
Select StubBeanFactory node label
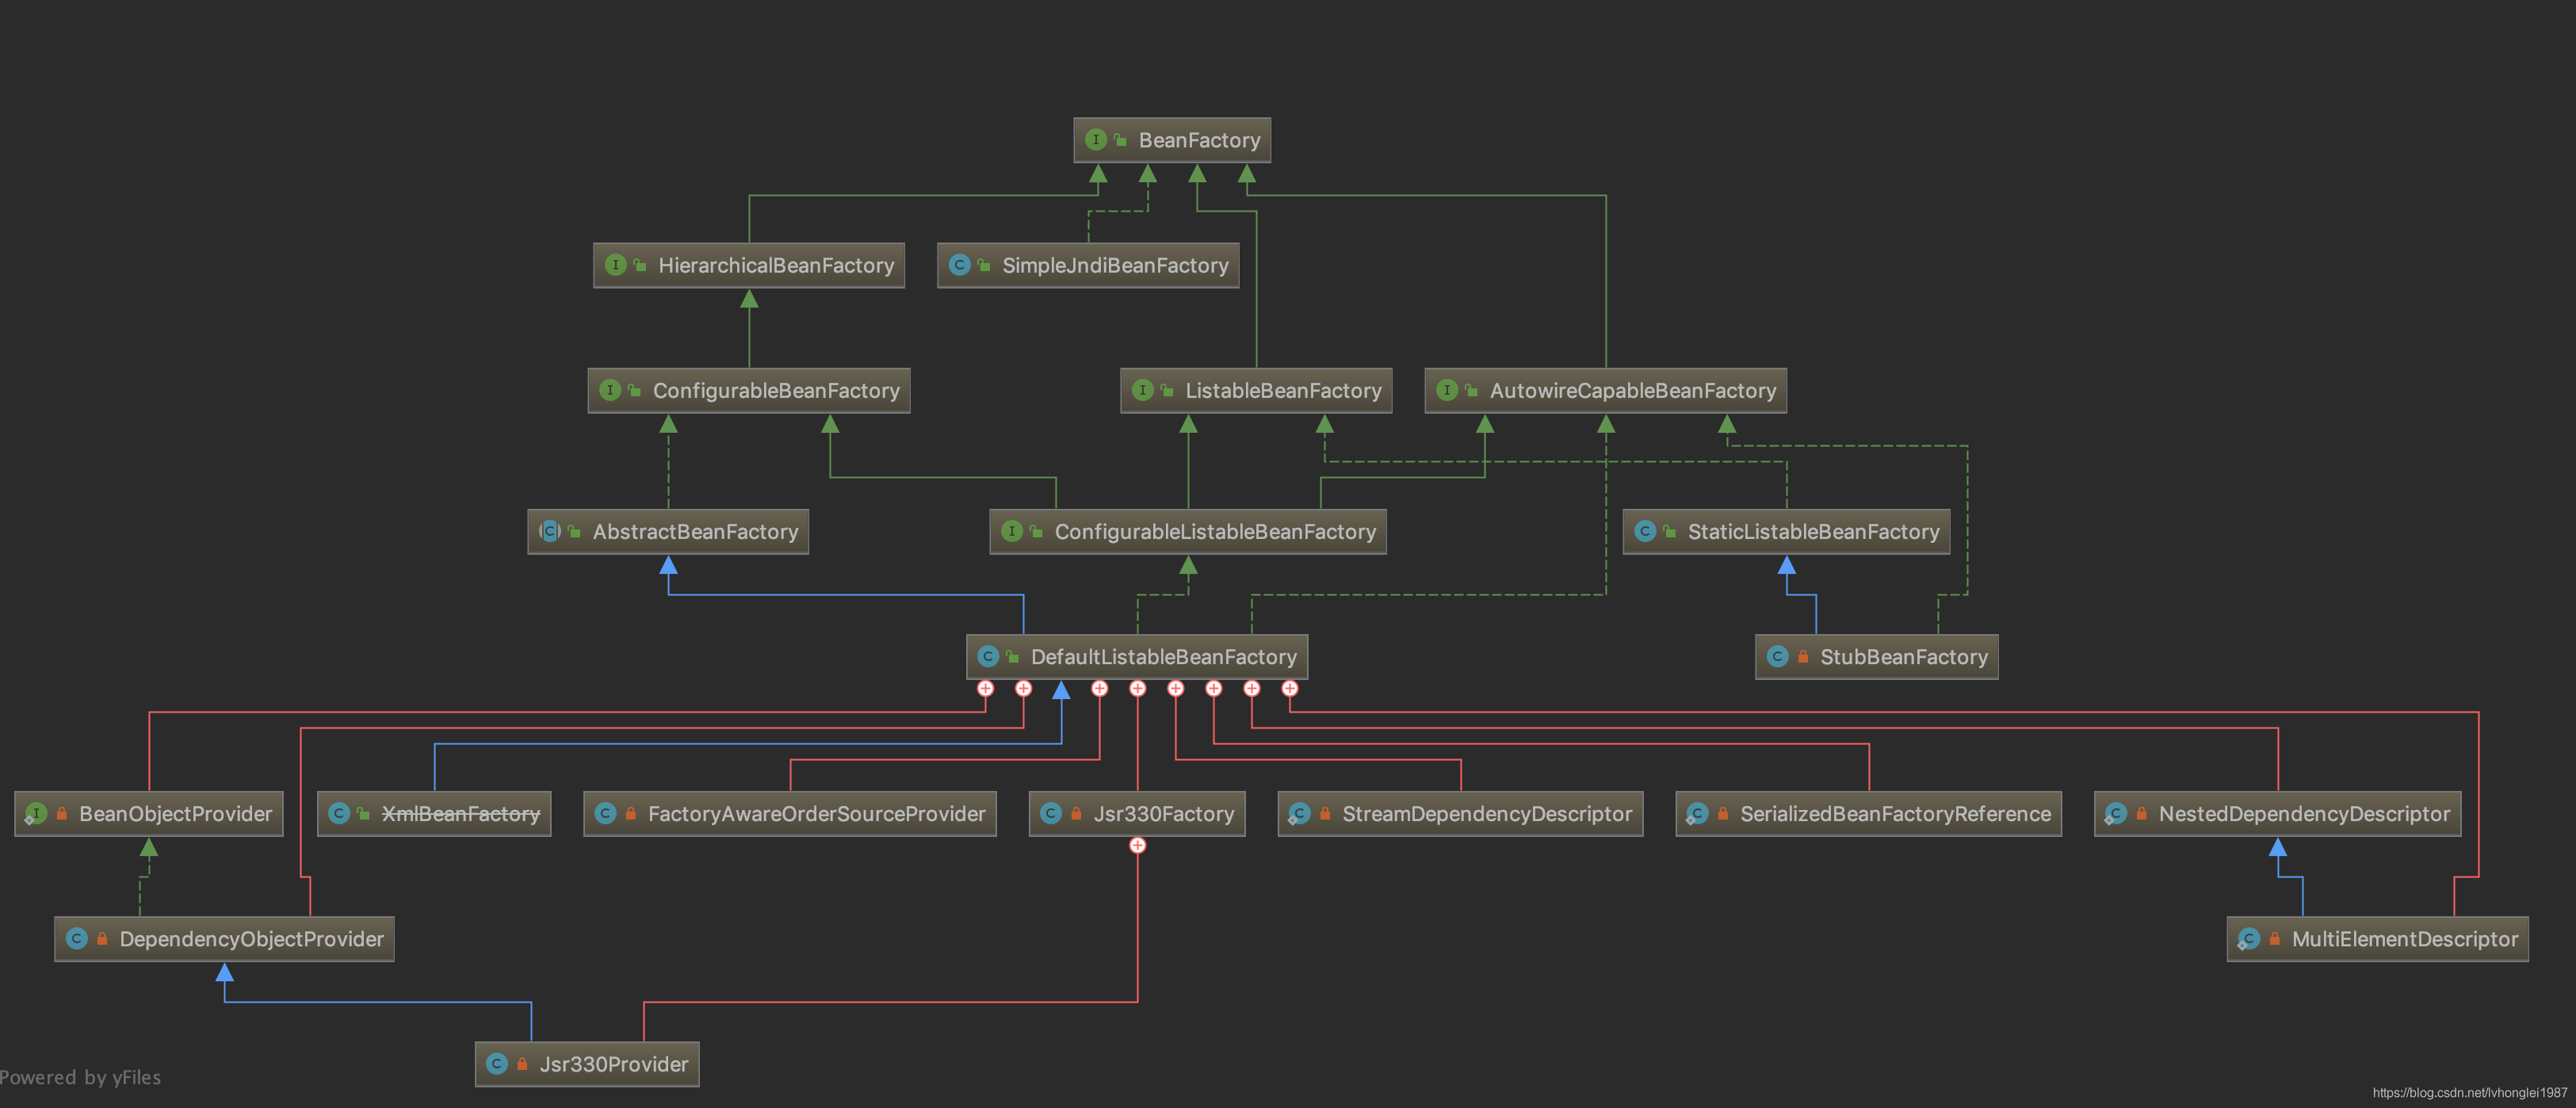pyautogui.click(x=1903, y=657)
